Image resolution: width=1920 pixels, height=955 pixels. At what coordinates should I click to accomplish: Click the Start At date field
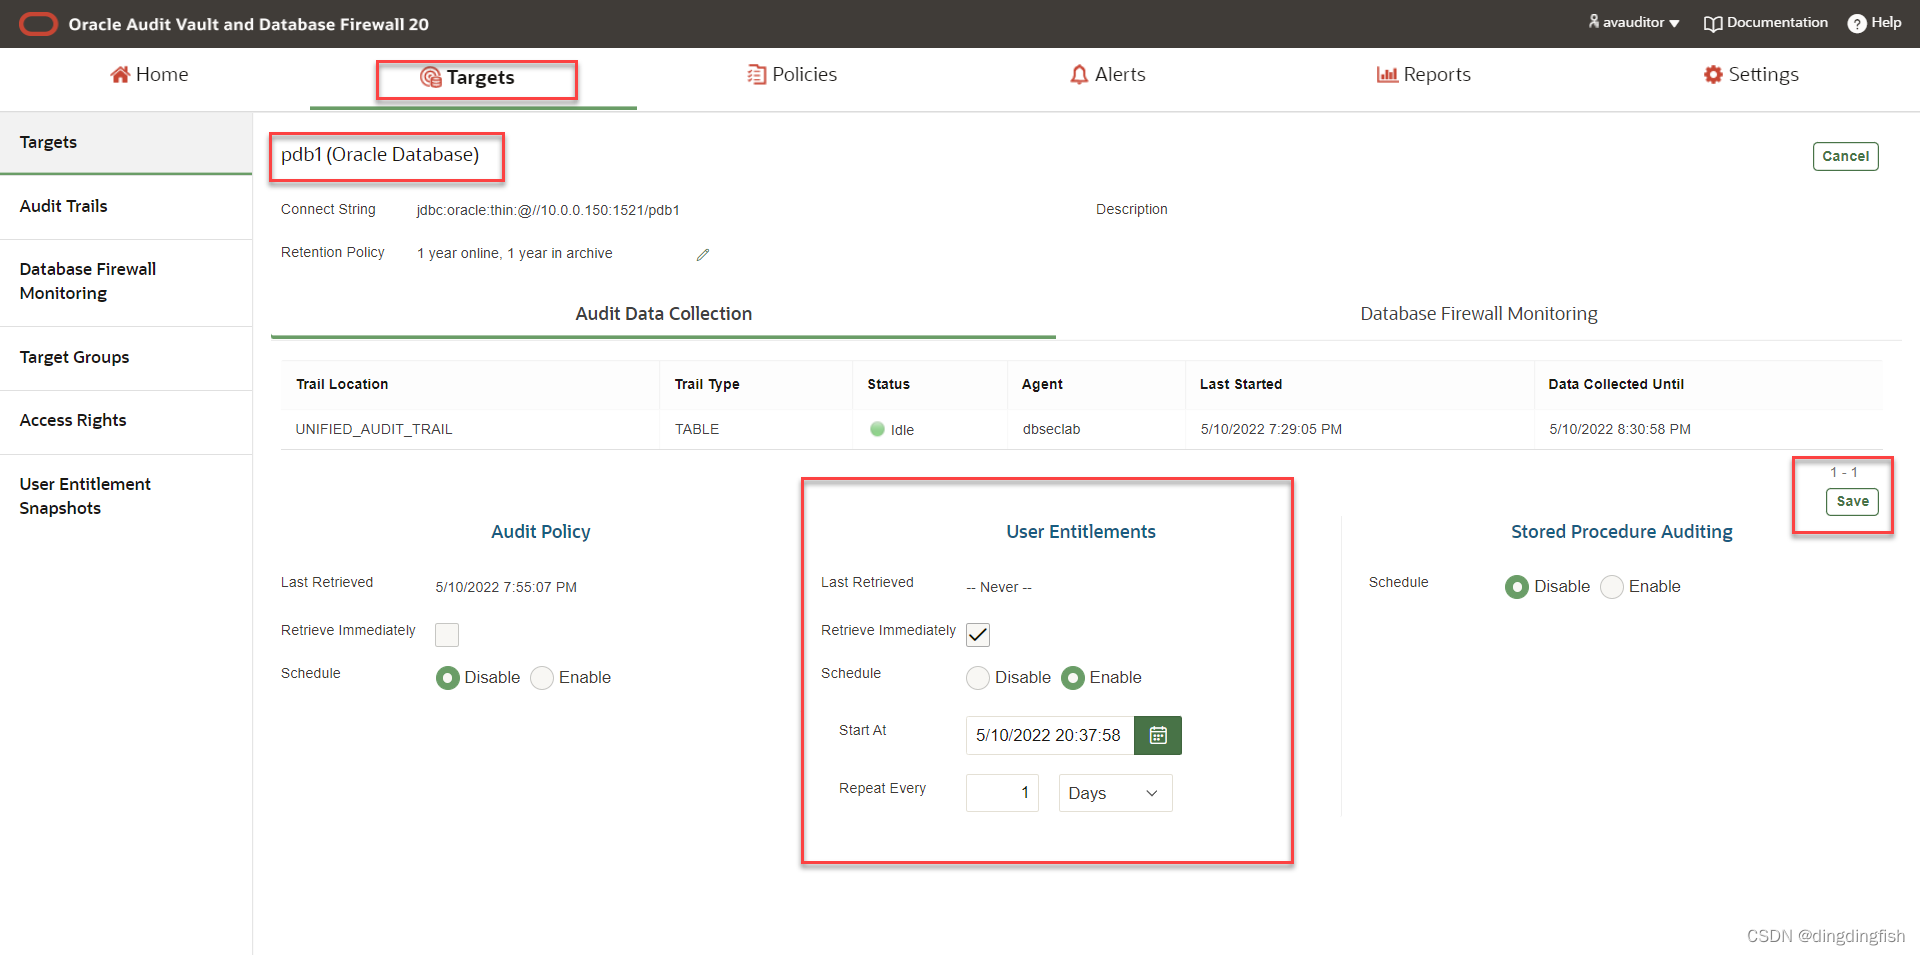(1050, 736)
